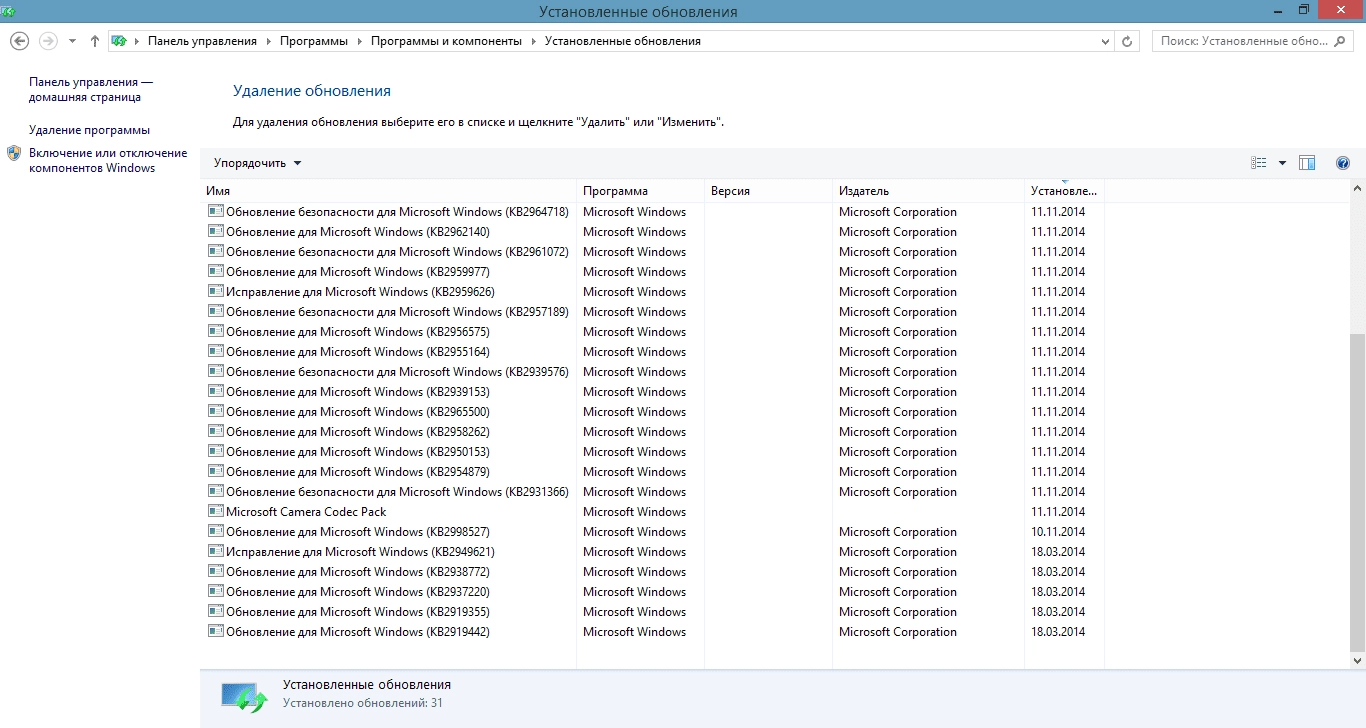Open the recent locations dropdown arrow
This screenshot has height=728, width=1366.
point(72,41)
